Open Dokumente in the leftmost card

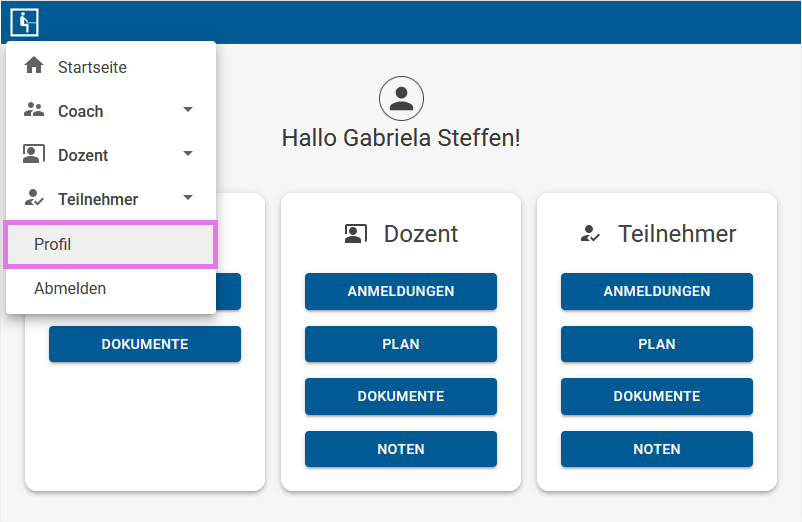[x=145, y=344]
